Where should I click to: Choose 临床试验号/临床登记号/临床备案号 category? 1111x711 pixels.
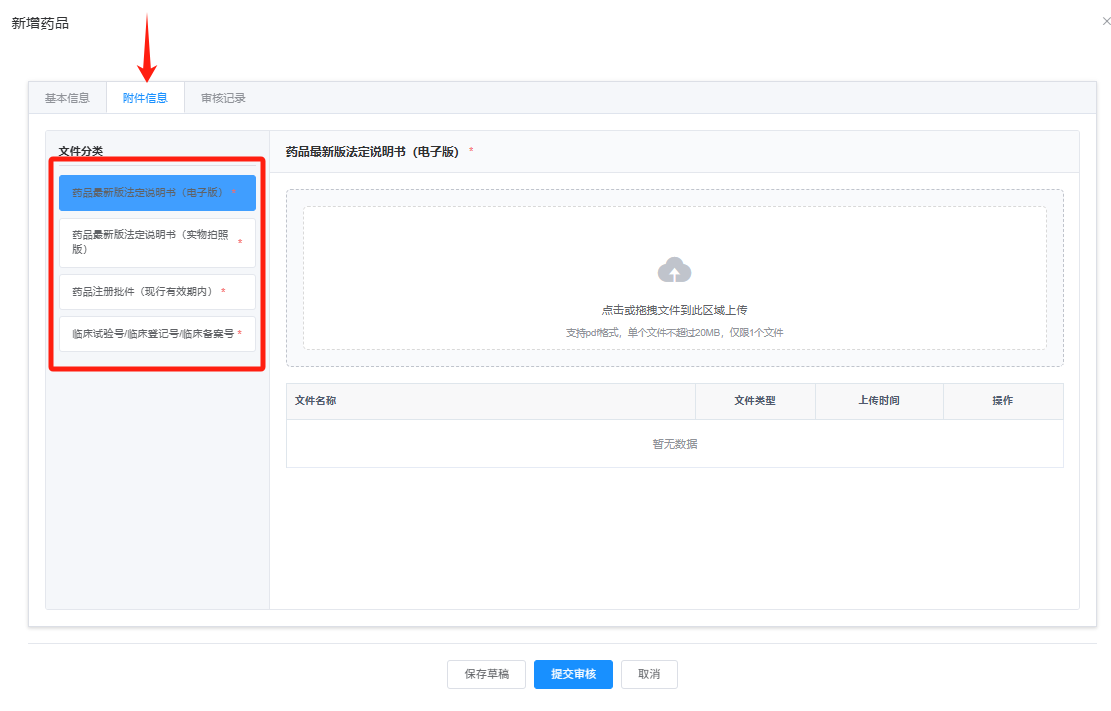(x=157, y=334)
